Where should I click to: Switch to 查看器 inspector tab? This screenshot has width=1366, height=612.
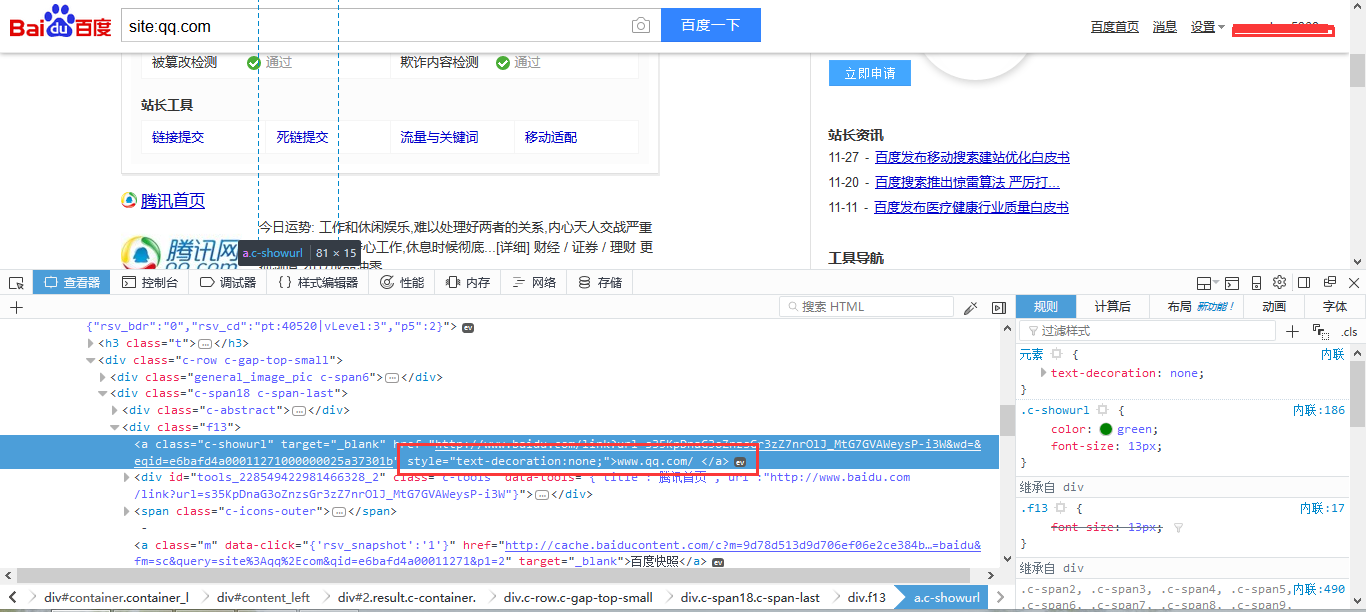[71, 283]
